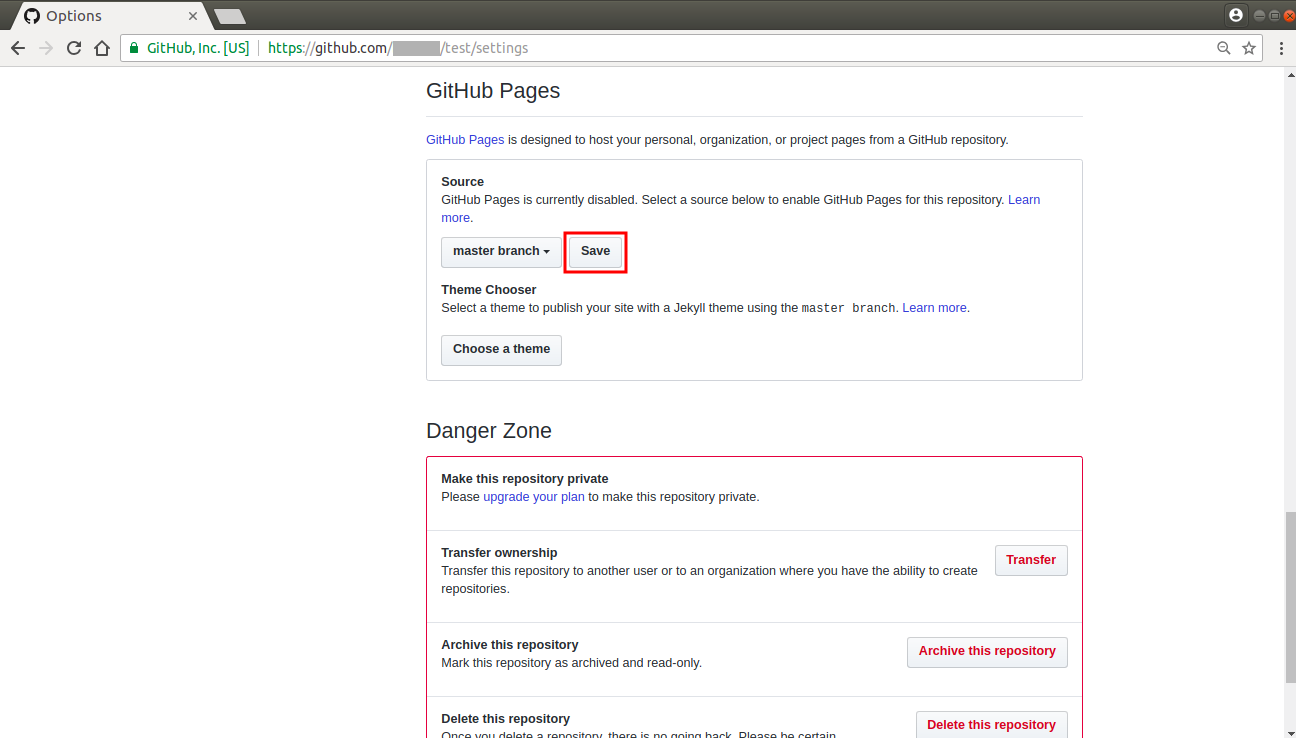1296x738 pixels.
Task: Click the Save button for Pages source
Action: point(595,252)
